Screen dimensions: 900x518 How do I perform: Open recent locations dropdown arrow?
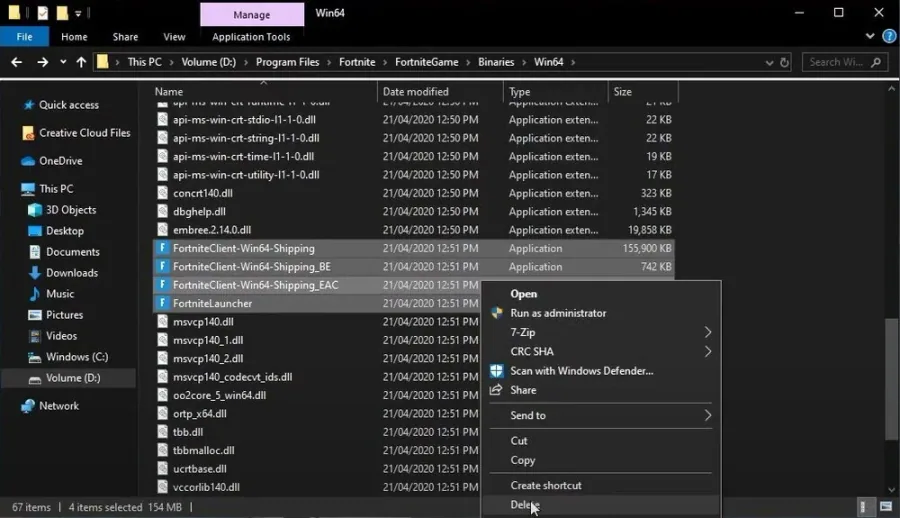pyautogui.click(x=63, y=62)
